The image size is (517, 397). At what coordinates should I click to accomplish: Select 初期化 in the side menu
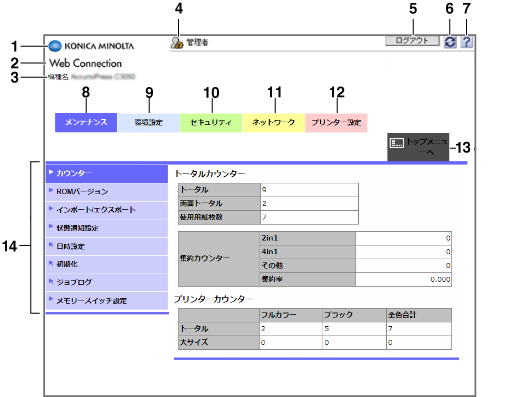click(x=107, y=264)
